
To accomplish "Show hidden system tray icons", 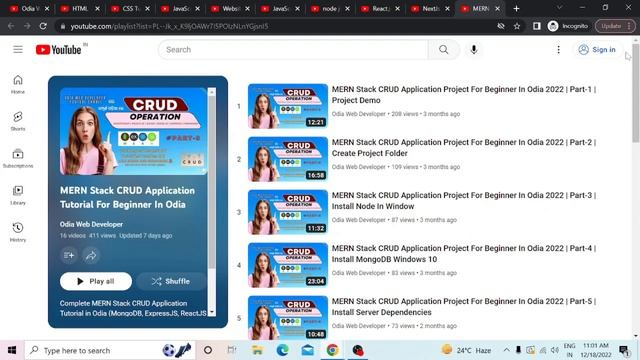I will point(507,350).
